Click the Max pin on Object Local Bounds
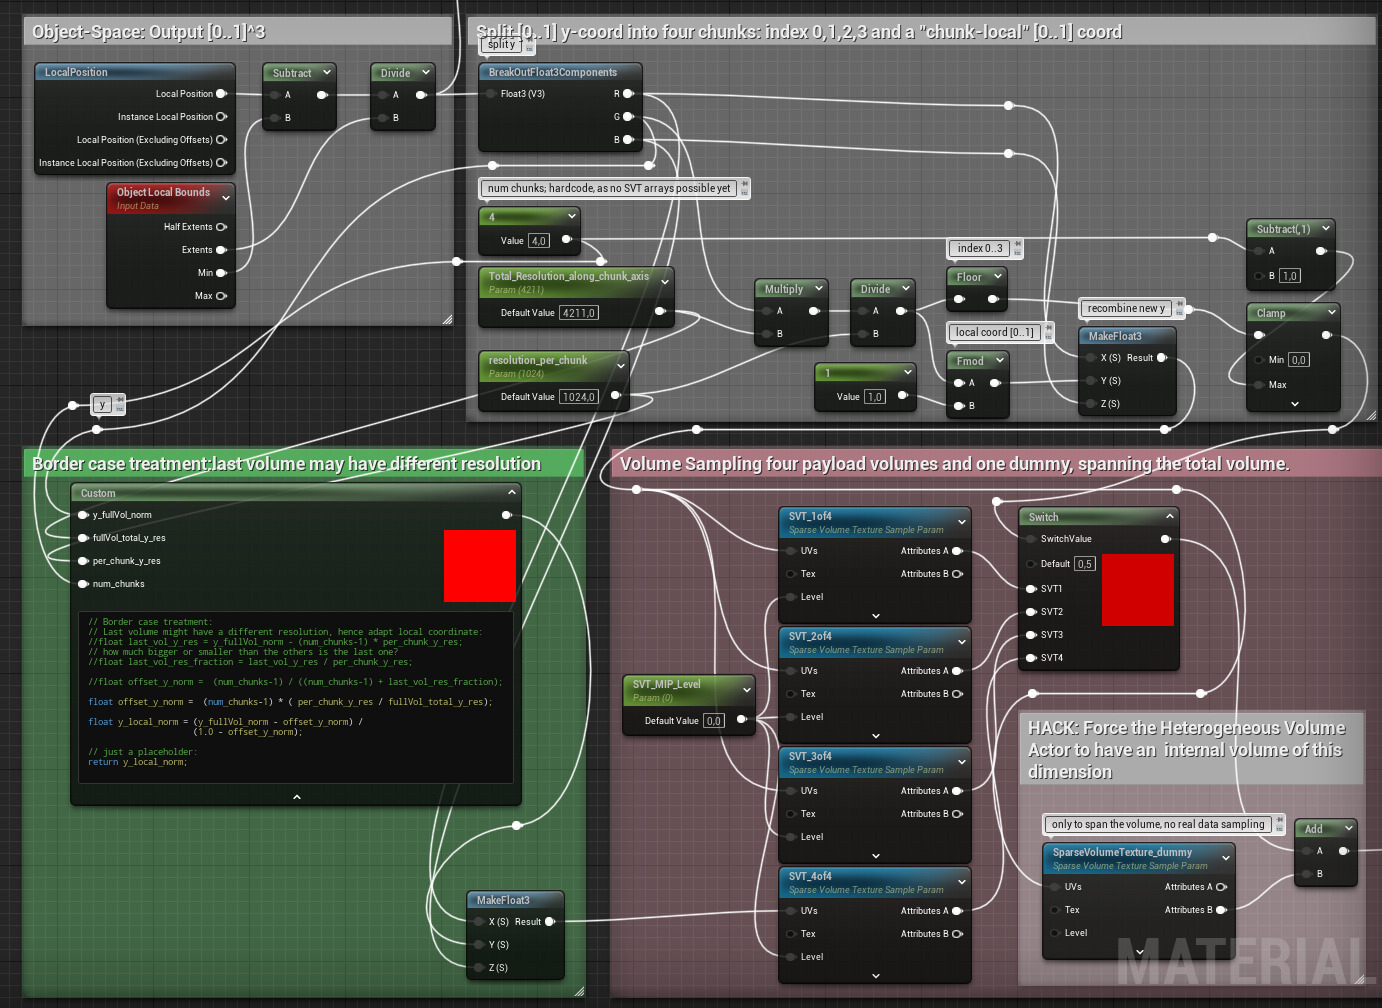This screenshot has height=1008, width=1382. [221, 296]
